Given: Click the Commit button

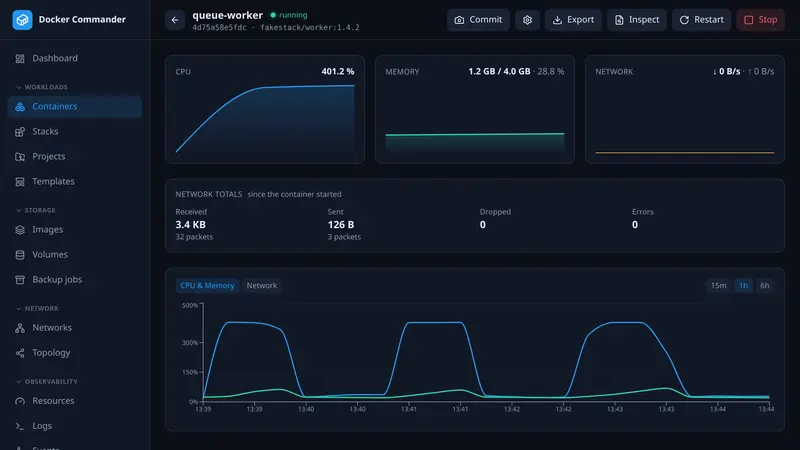Looking at the screenshot, I should (478, 20).
